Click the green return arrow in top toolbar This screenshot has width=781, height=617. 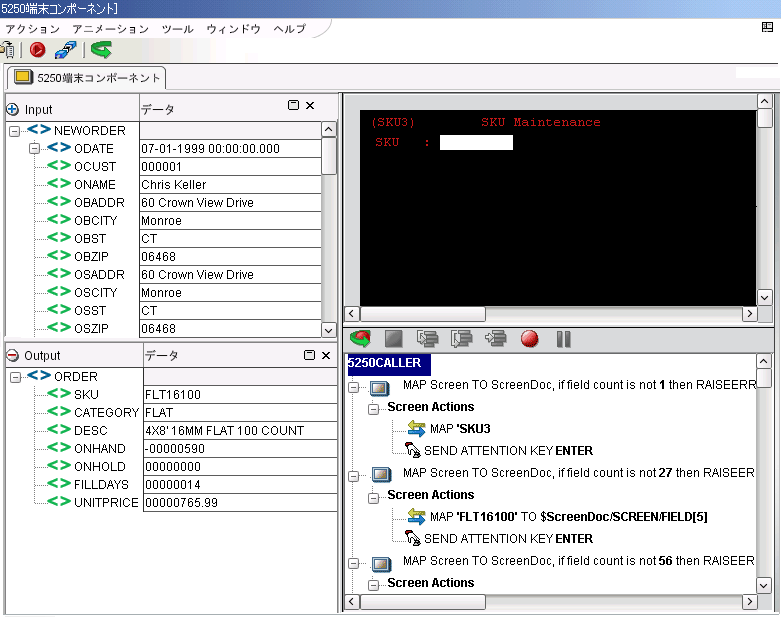(101, 49)
